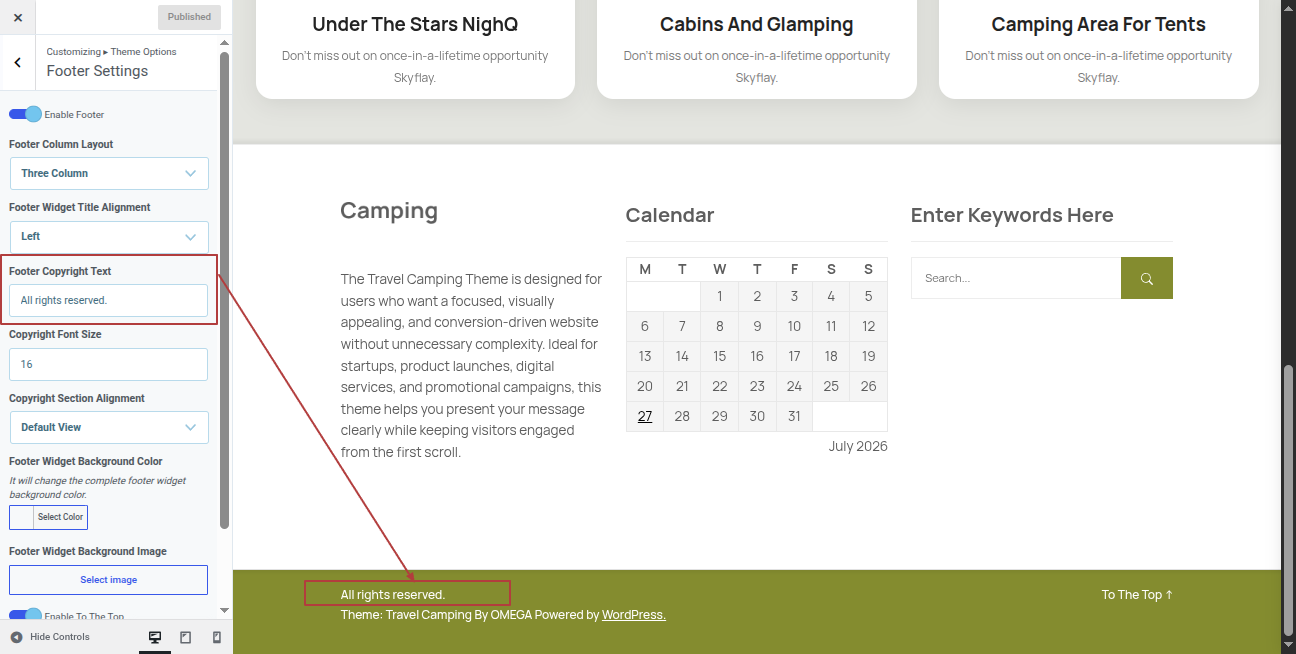This screenshot has height=654, width=1296.
Task: Close the Customizer with the X icon
Action: pos(17,17)
